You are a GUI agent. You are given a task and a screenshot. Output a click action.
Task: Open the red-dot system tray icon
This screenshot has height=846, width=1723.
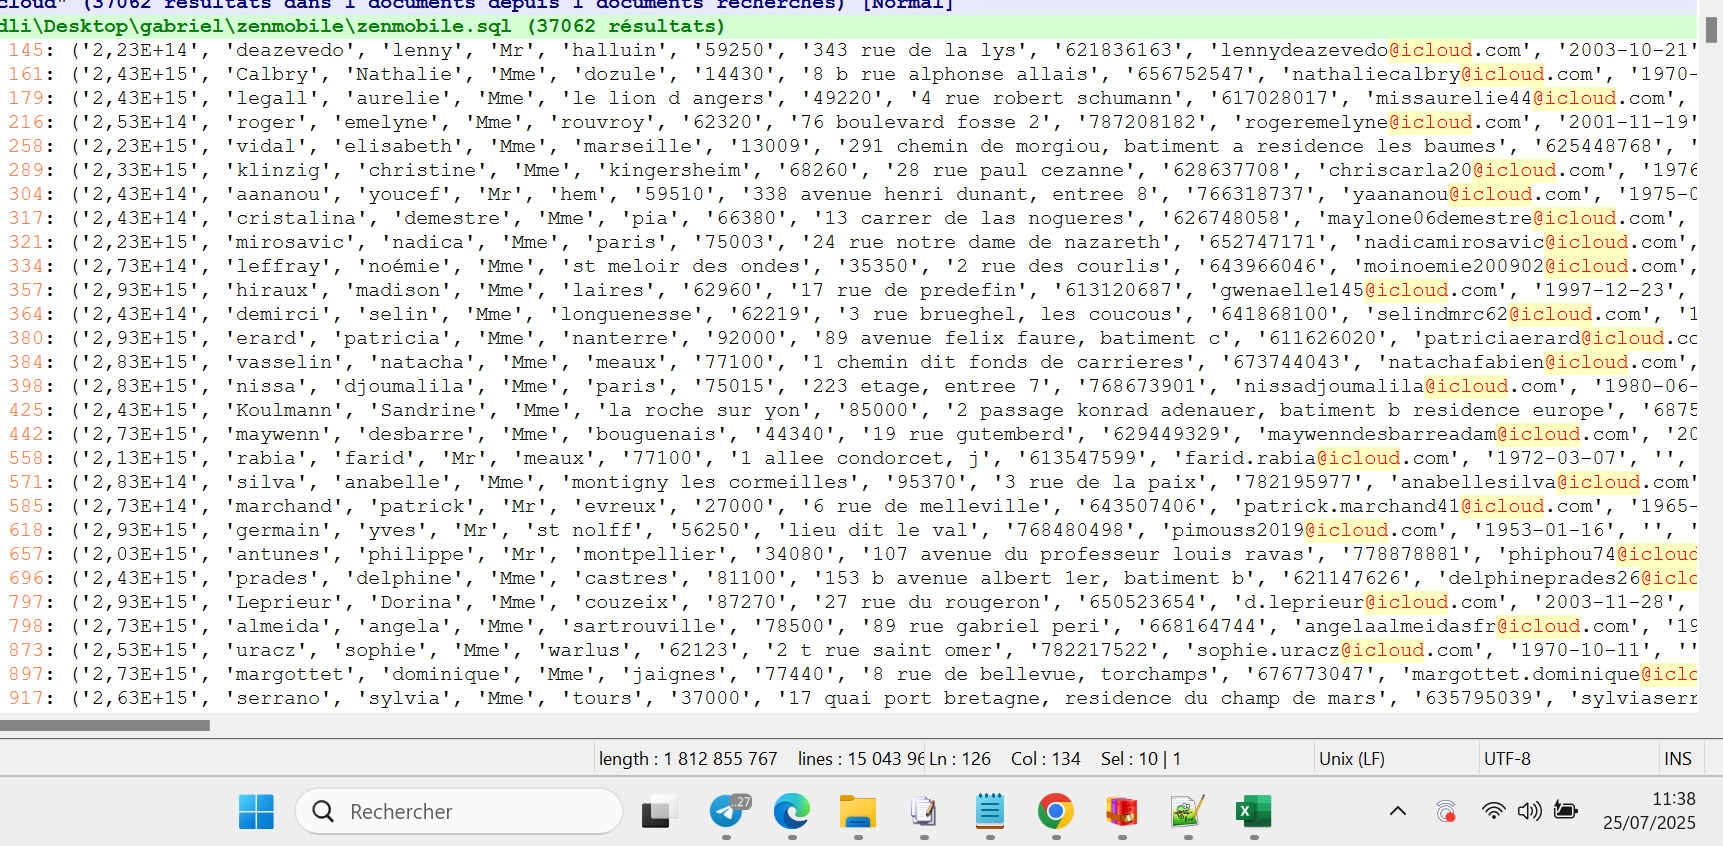coord(1446,811)
